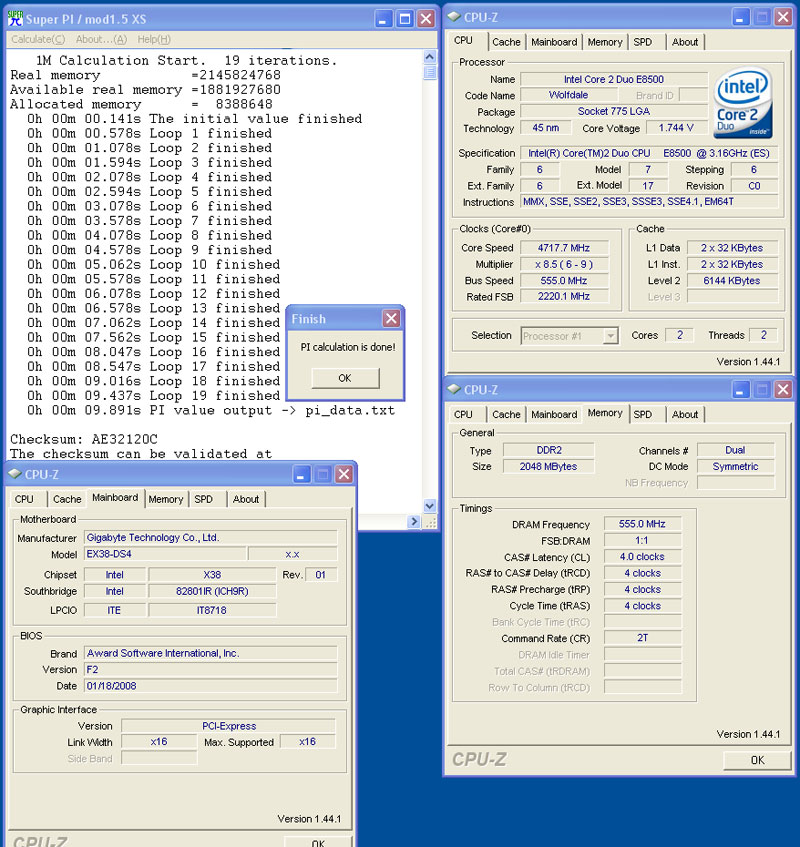Image resolution: width=800 pixels, height=847 pixels.
Task: Open Help menu in Super PI
Action: point(153,39)
